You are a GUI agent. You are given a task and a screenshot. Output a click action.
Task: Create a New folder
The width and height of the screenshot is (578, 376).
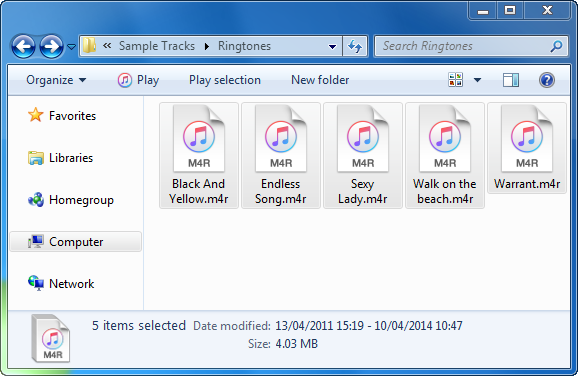[320, 80]
